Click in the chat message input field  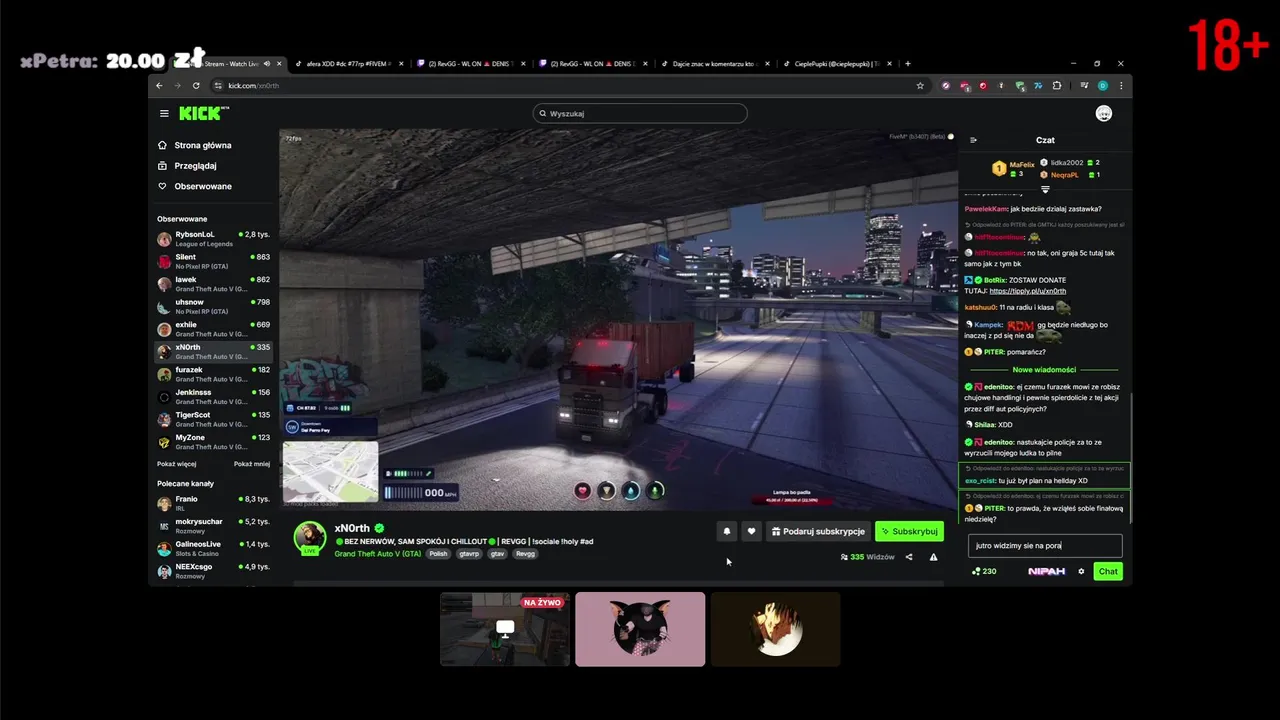coord(1045,546)
